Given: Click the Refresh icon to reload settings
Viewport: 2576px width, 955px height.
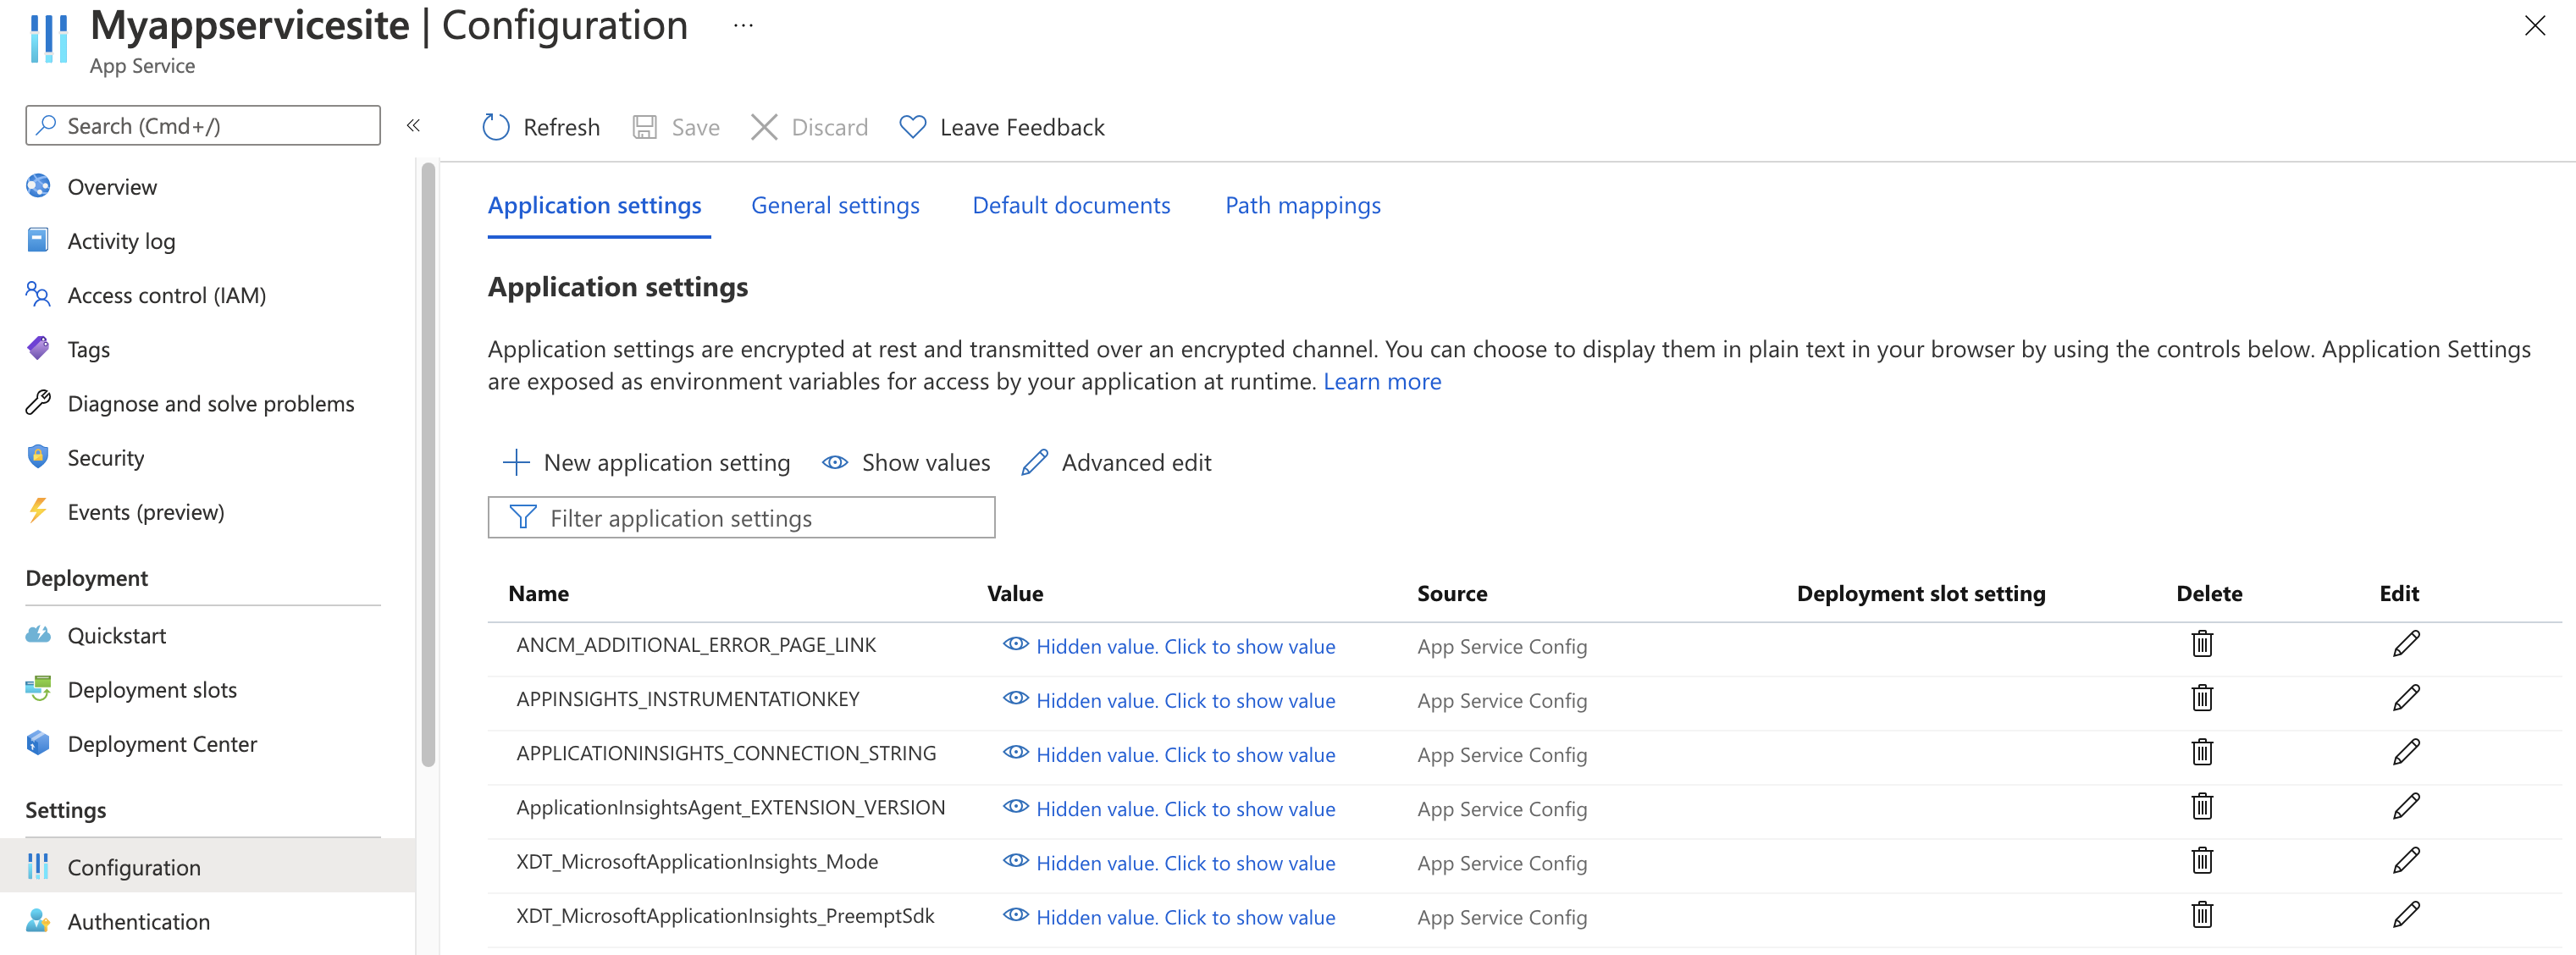Looking at the screenshot, I should pos(493,126).
